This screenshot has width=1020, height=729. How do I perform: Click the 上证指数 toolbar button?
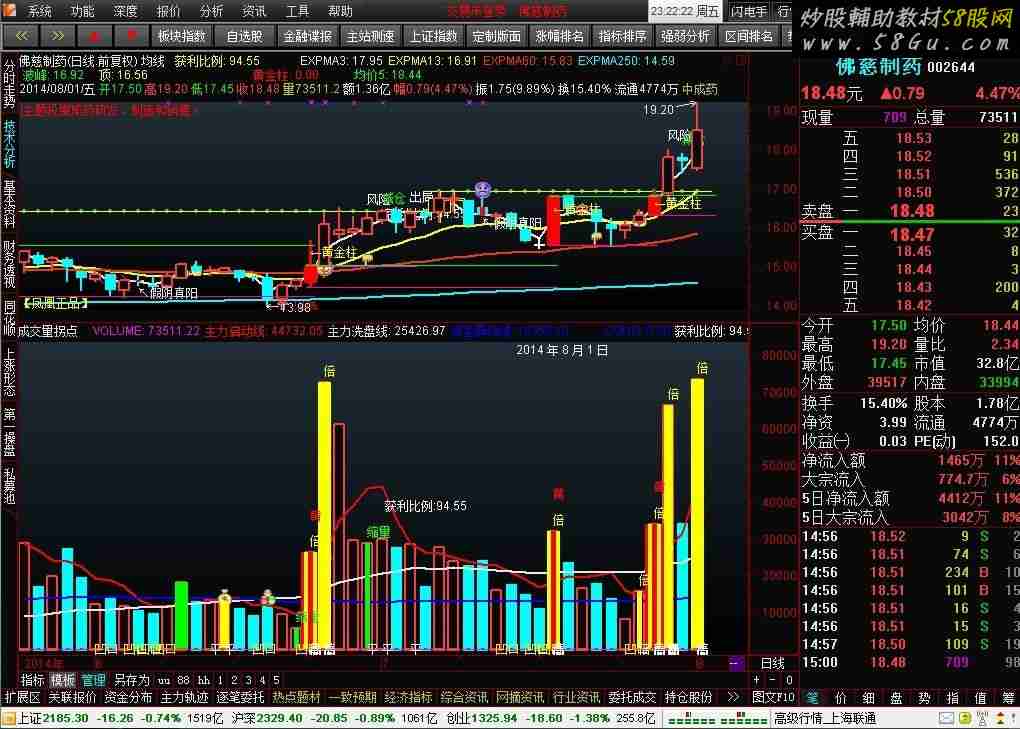pos(433,36)
